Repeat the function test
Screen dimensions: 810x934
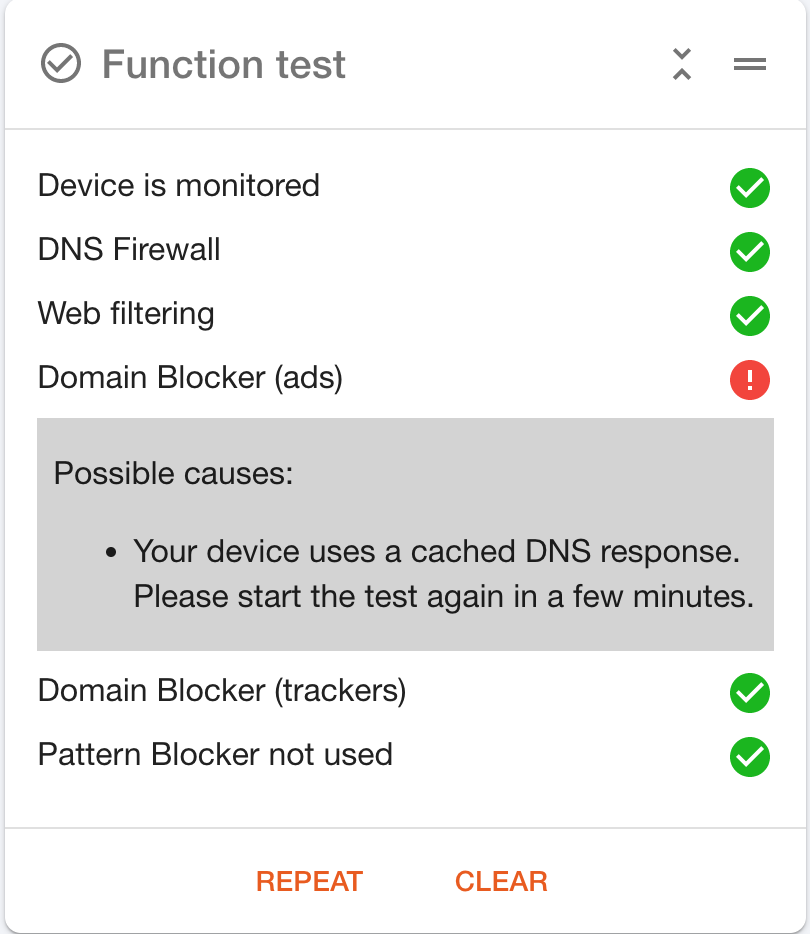click(309, 881)
